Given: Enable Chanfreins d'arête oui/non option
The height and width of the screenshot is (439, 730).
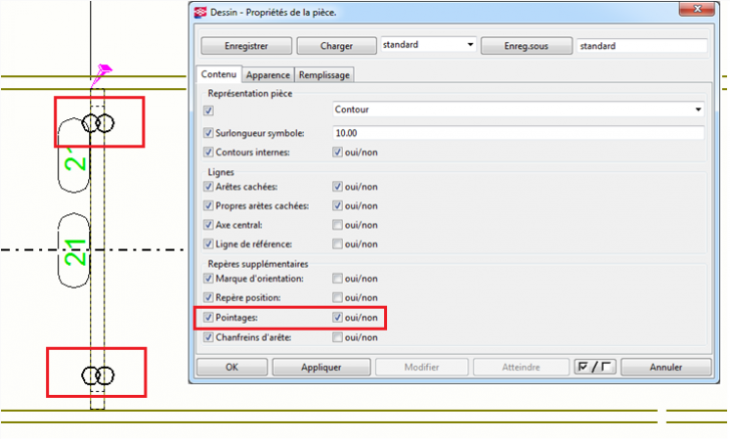Looking at the screenshot, I should [338, 338].
